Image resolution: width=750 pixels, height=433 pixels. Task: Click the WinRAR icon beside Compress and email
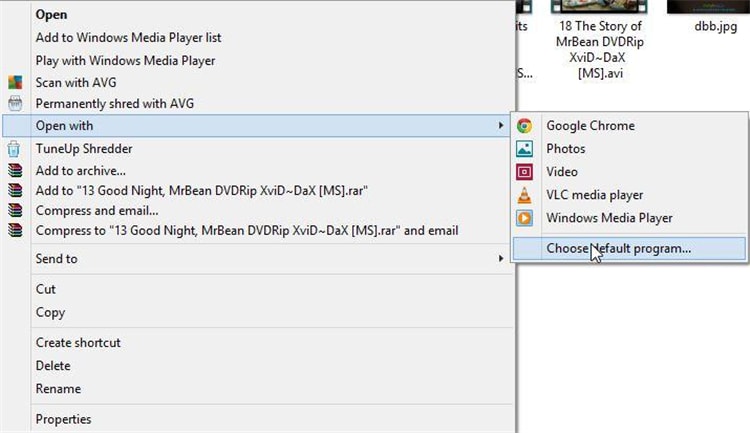click(x=15, y=211)
